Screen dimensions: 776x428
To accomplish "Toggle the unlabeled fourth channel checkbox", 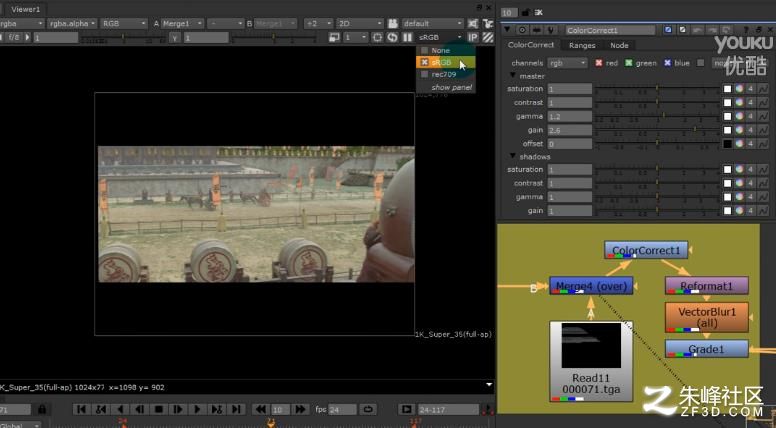I will coord(700,63).
